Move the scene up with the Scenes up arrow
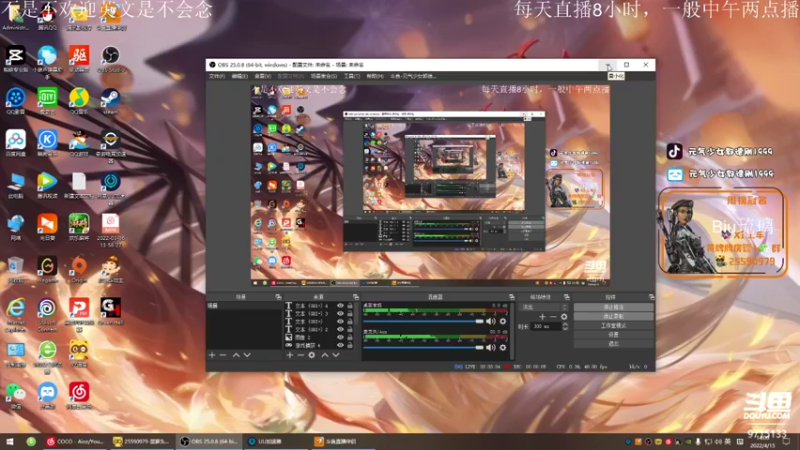The height and width of the screenshot is (450, 800). click(236, 355)
